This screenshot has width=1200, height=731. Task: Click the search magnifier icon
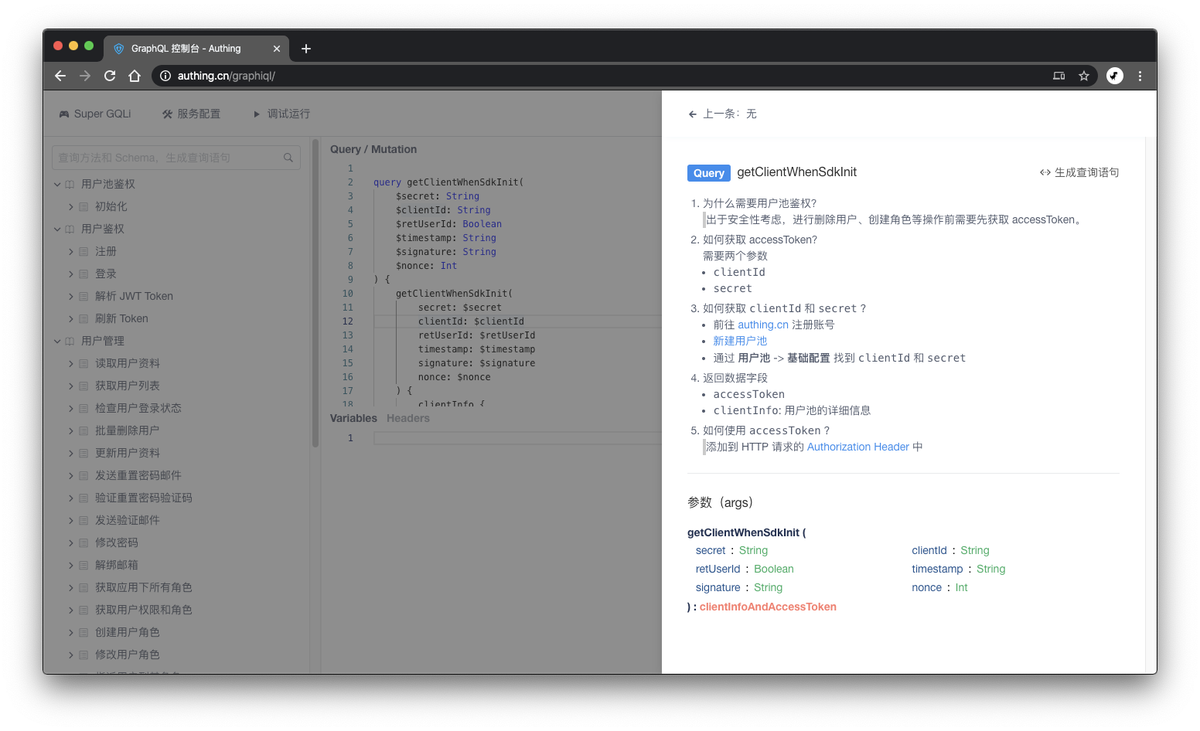tap(288, 158)
